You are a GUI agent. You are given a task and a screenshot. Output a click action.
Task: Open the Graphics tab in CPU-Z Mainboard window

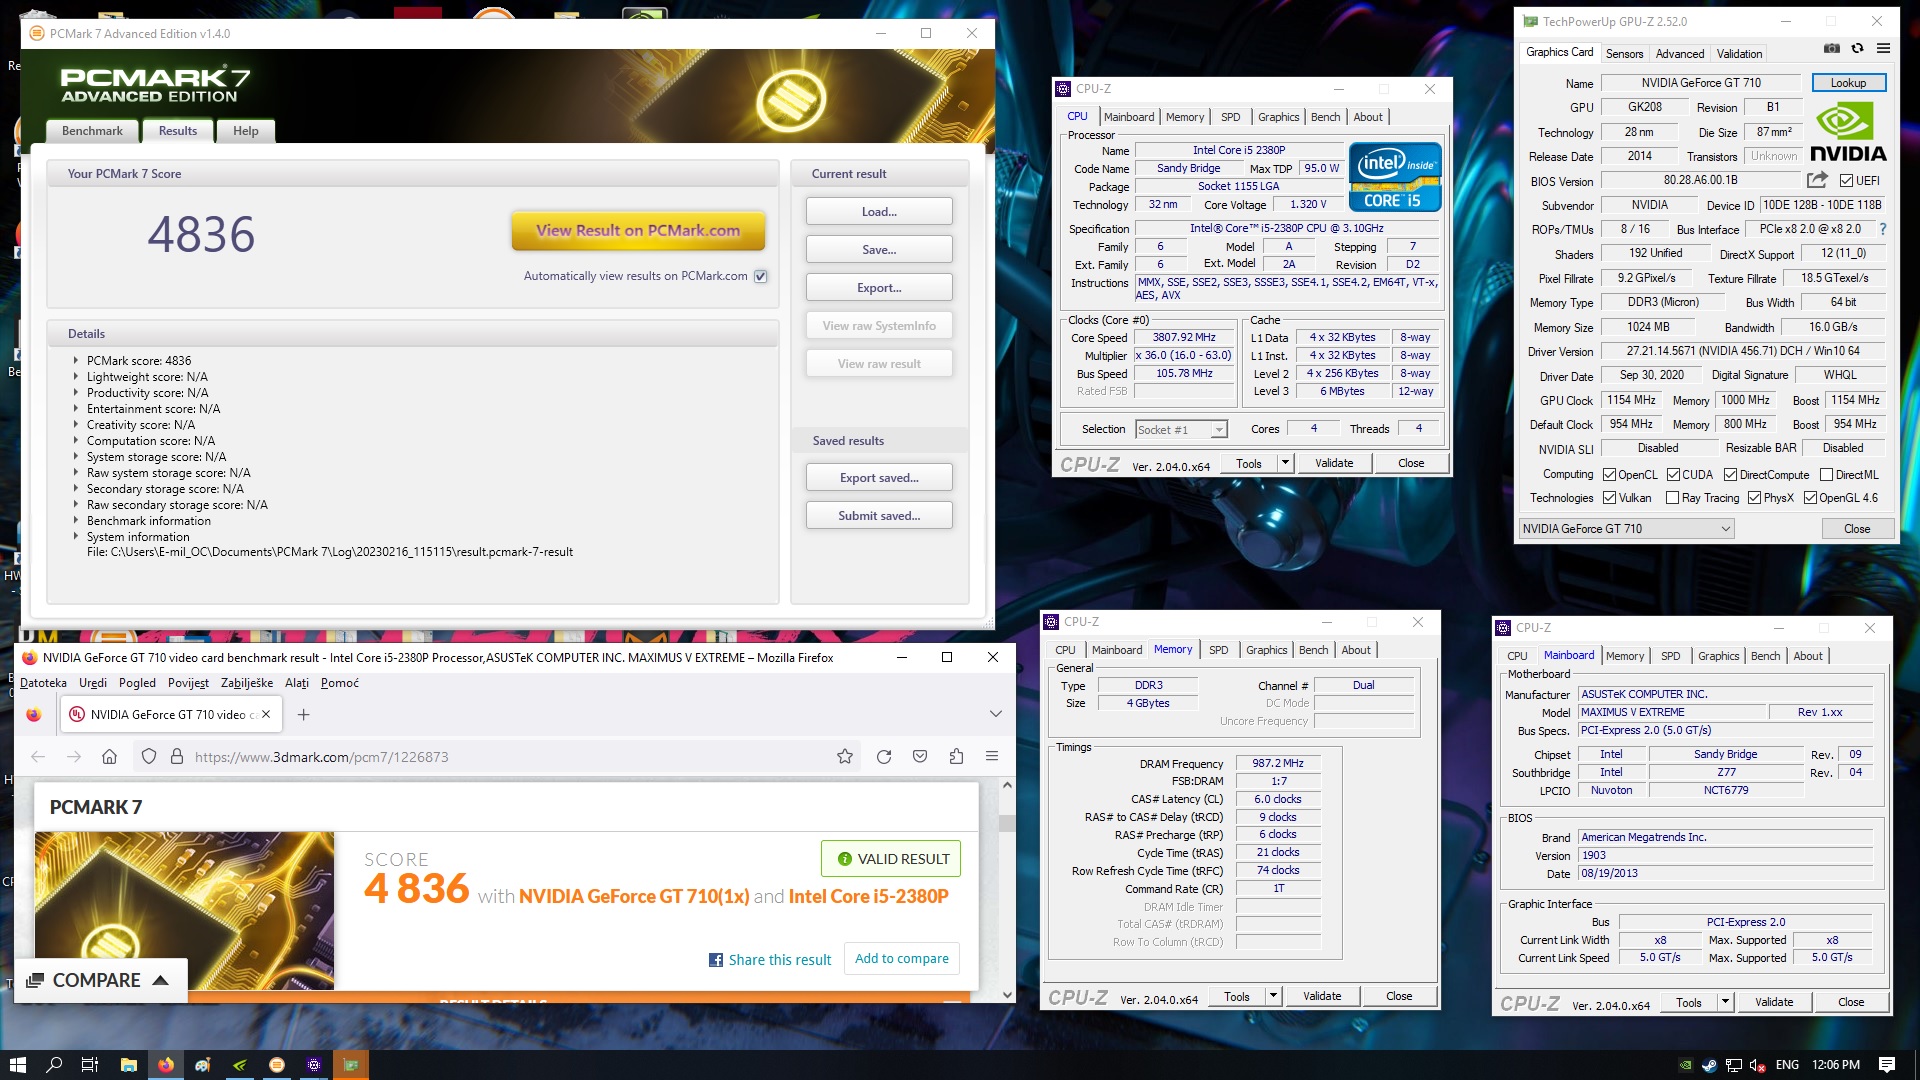[1718, 656]
